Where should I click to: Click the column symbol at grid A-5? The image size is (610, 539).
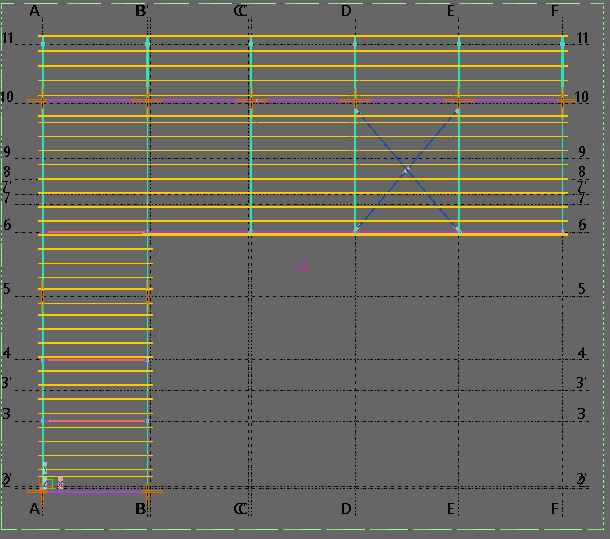pos(42,296)
